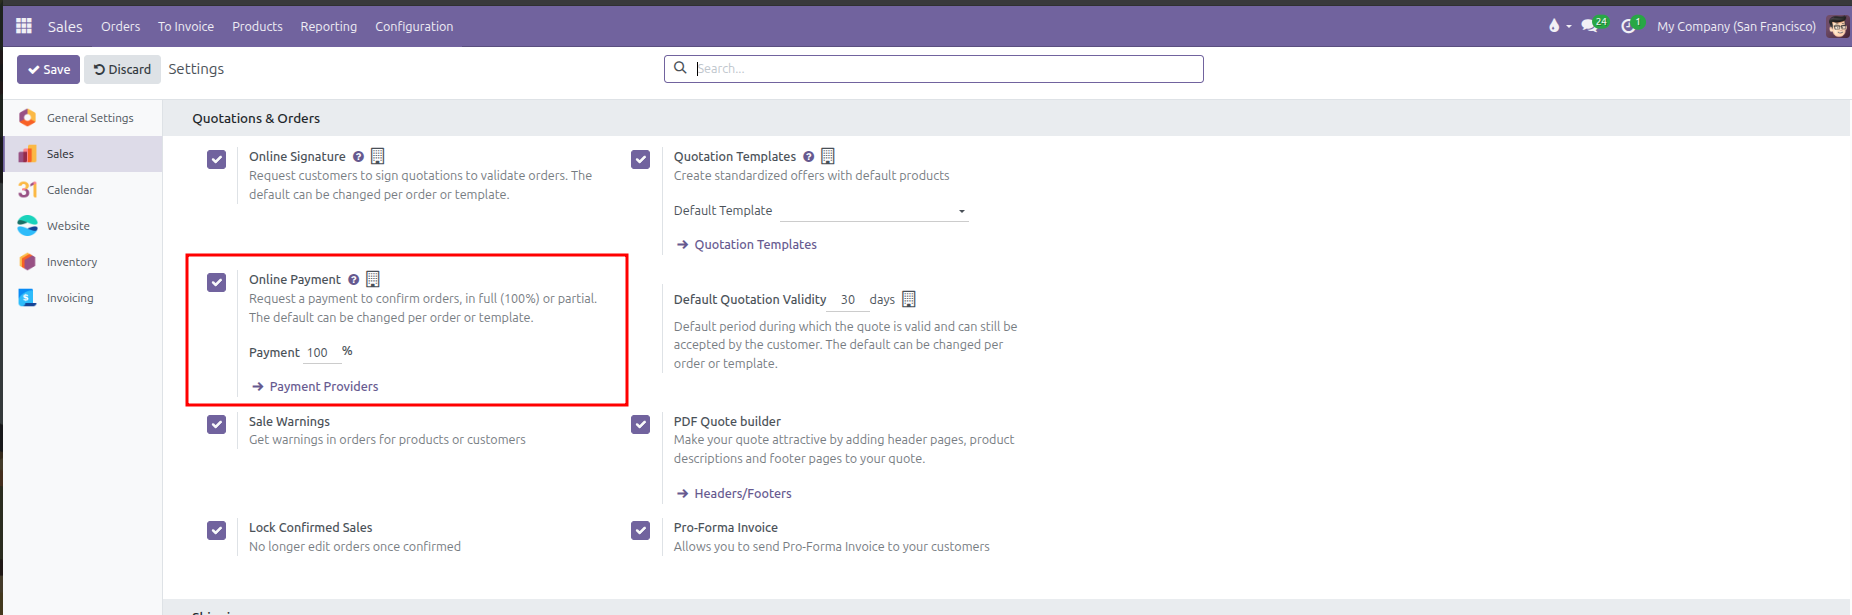Click the company icon beside Quotation Templates
The image size is (1852, 615).
(x=828, y=156)
